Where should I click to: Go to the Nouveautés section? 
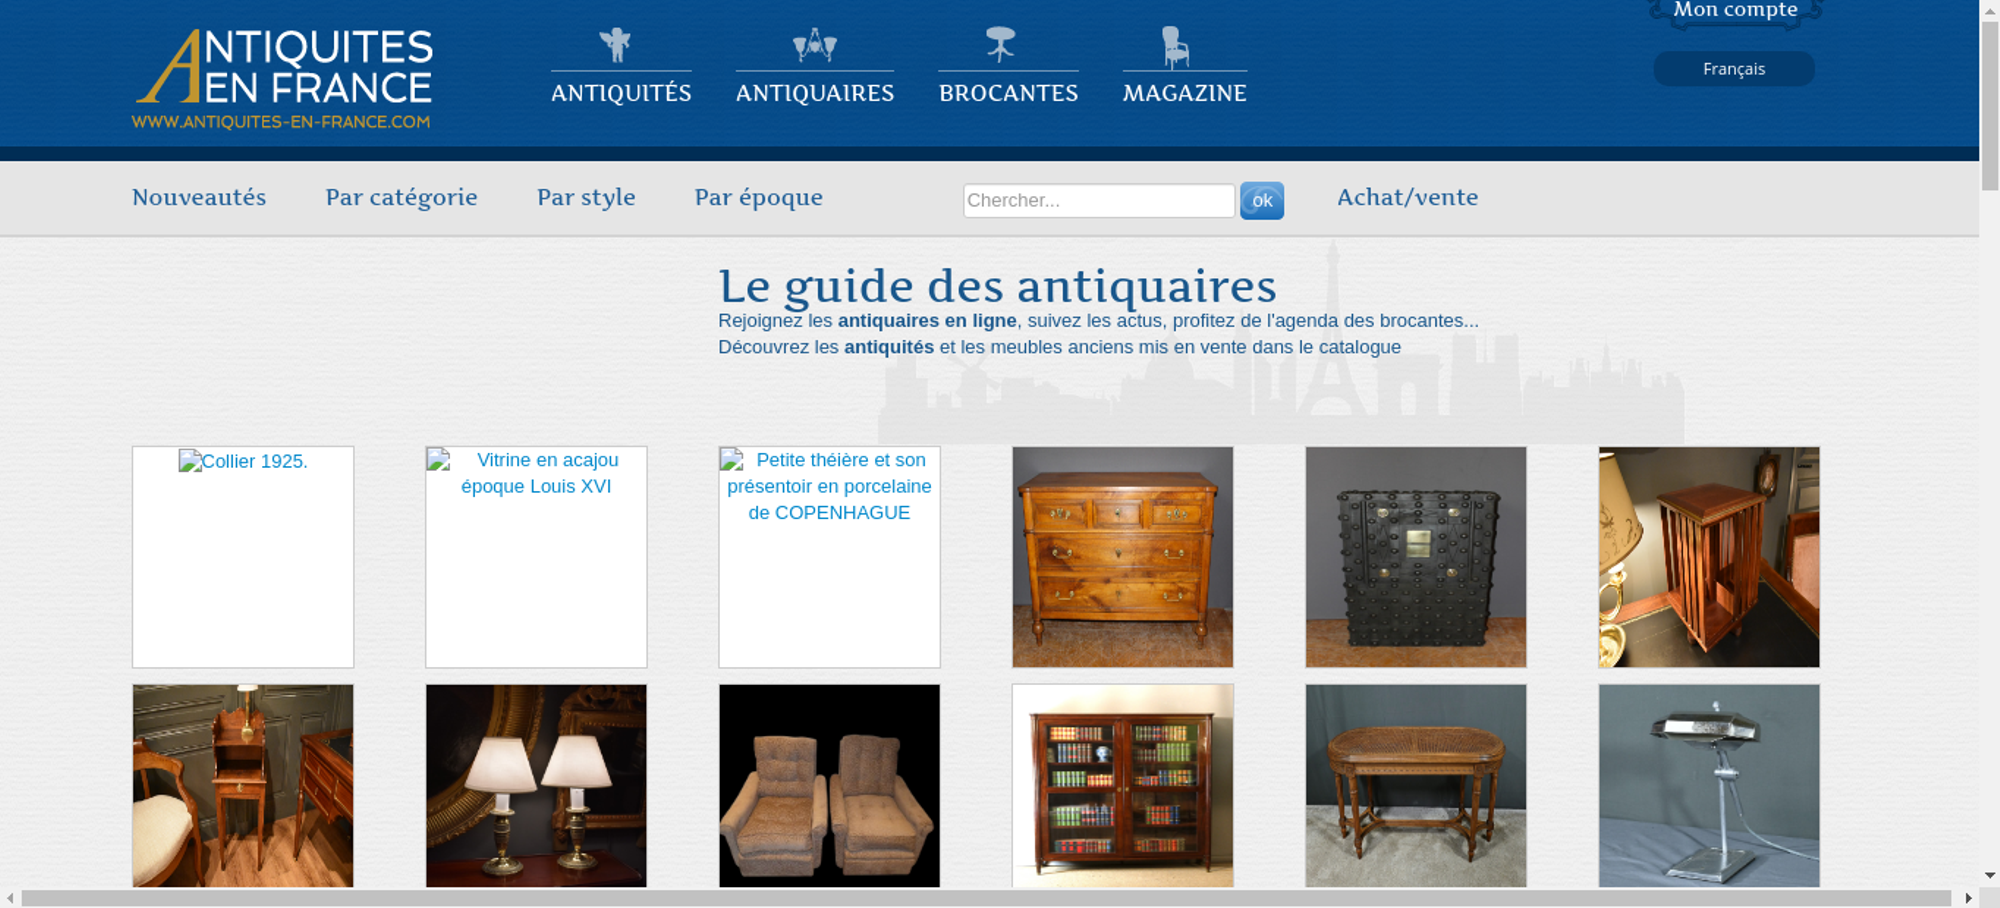click(199, 198)
